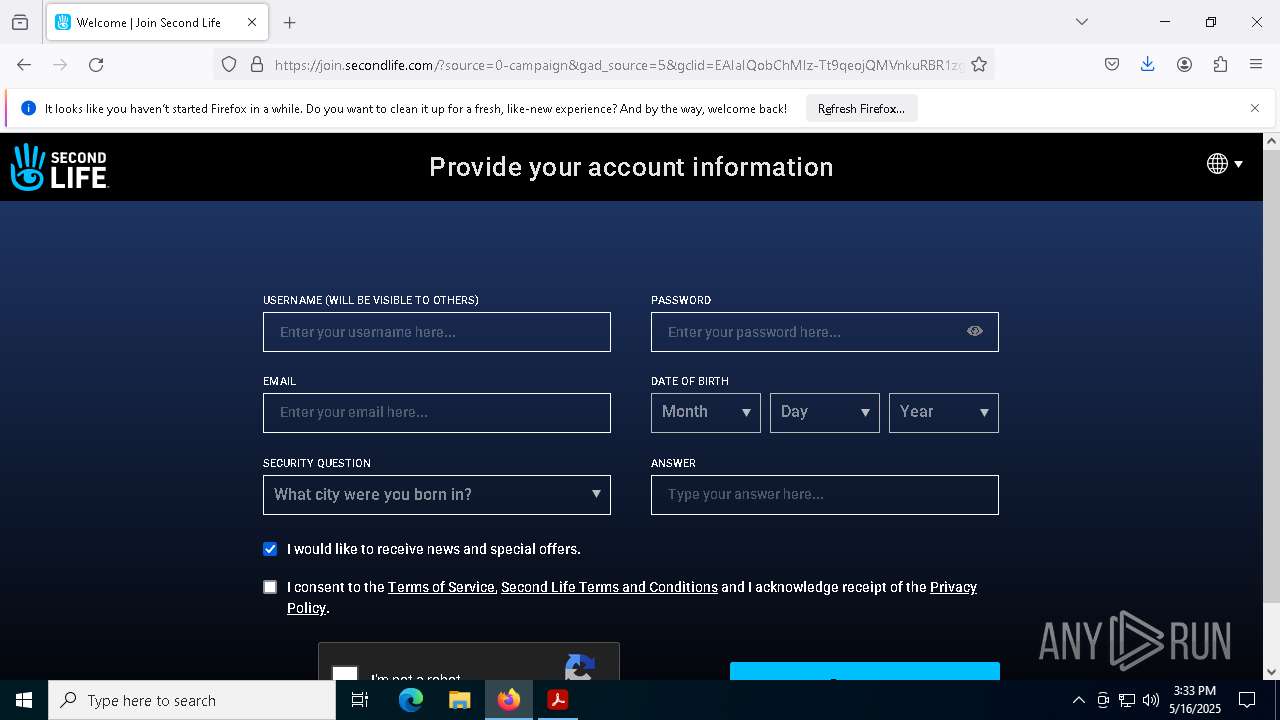Click the page vertical scrollbar
The height and width of the screenshot is (720, 1280).
tap(1271, 377)
